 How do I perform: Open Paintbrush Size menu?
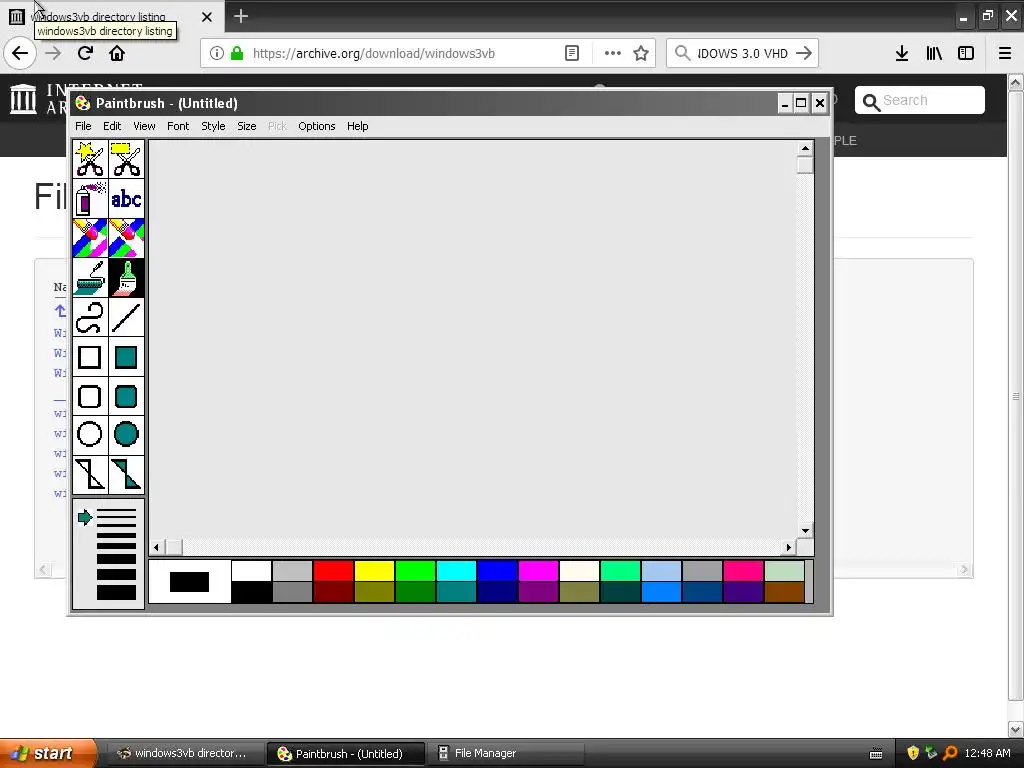(247, 126)
